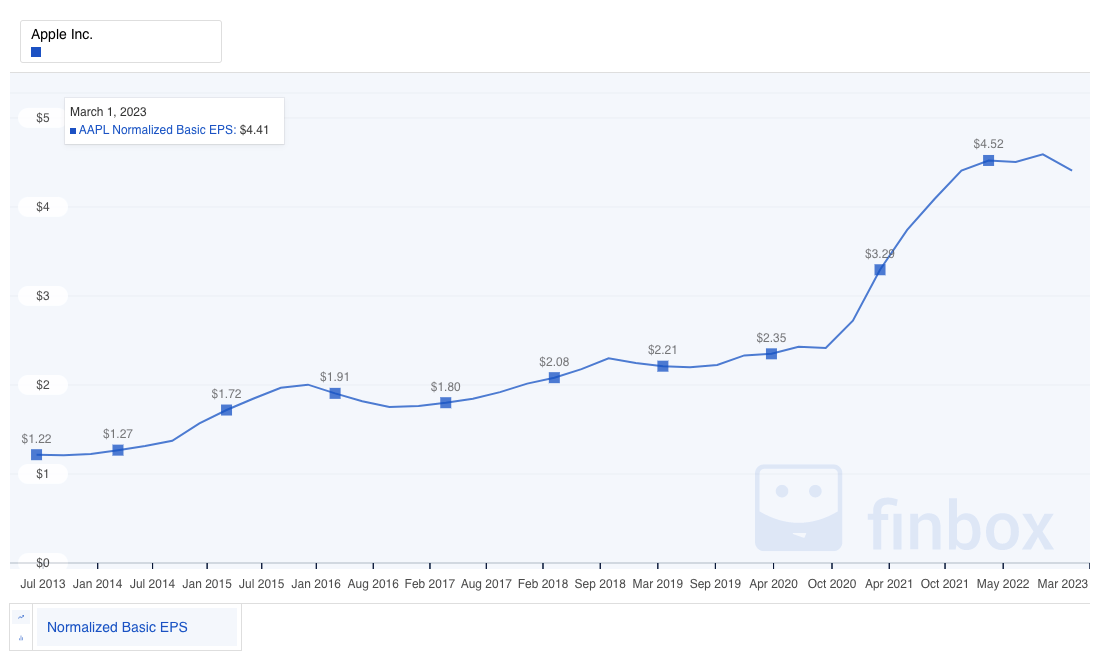Select the $2.35 data point marker
Image resolution: width=1100 pixels, height=661 pixels.
click(x=771, y=353)
